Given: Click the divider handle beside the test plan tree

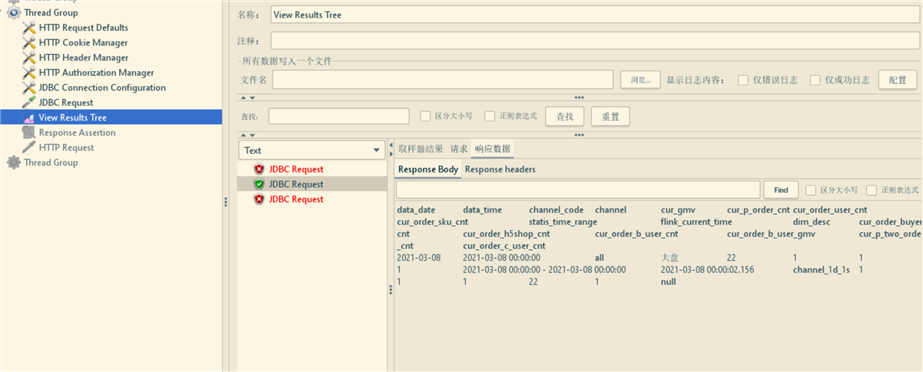Looking at the screenshot, I should pos(225,202).
